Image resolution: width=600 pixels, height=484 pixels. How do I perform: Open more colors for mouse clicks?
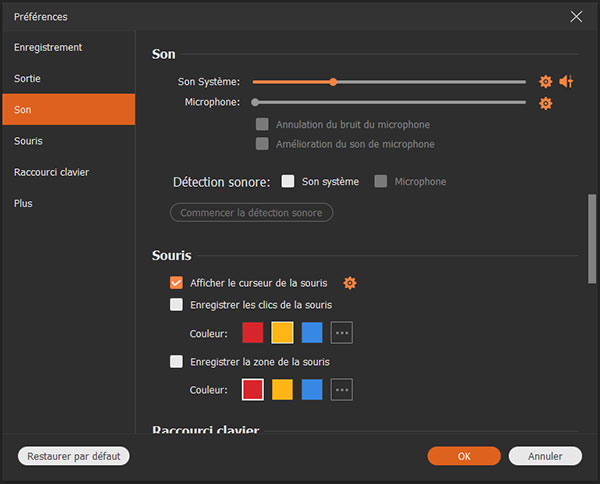pos(342,333)
